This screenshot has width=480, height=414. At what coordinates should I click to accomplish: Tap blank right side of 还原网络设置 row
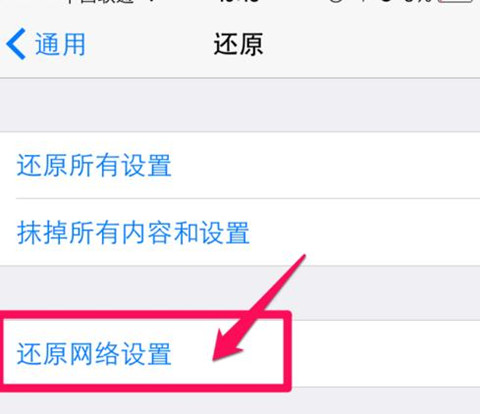386,354
